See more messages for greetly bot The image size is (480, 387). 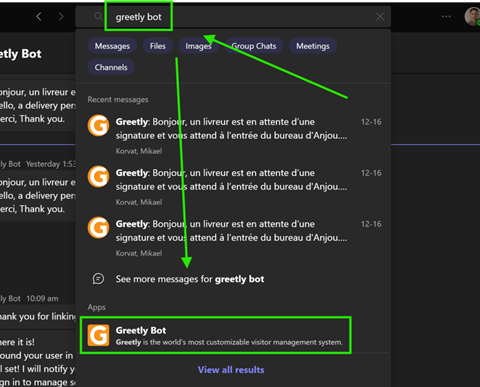click(190, 279)
